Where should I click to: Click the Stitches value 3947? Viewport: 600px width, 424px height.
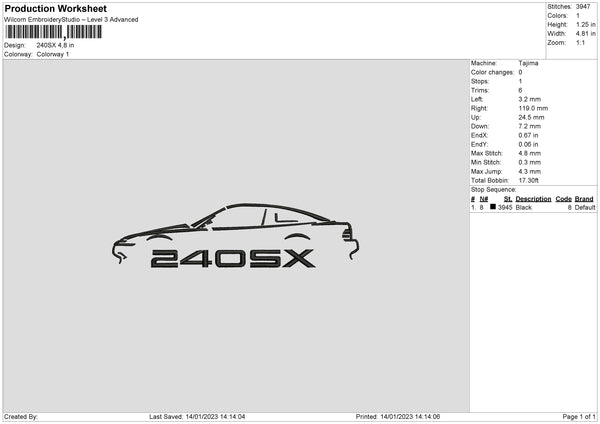[x=583, y=7]
